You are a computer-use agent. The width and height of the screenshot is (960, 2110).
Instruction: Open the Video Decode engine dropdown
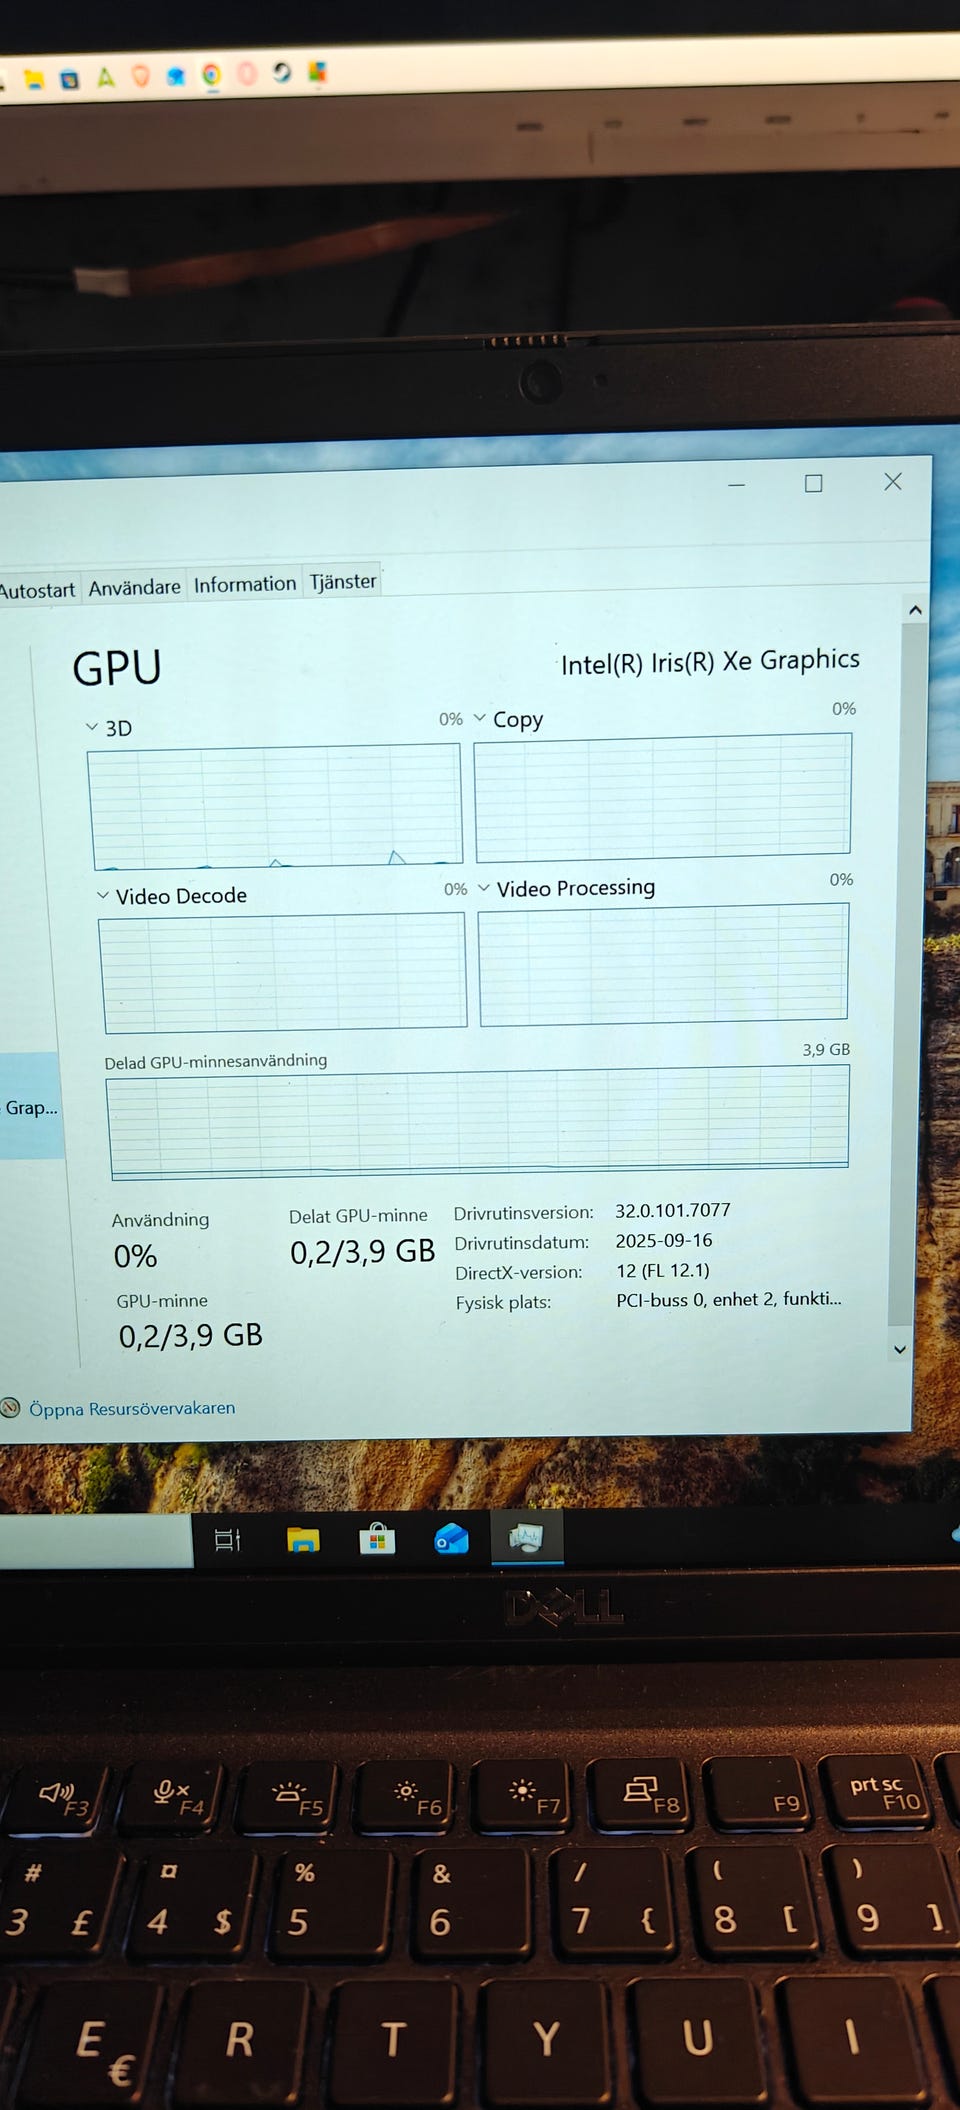(103, 895)
